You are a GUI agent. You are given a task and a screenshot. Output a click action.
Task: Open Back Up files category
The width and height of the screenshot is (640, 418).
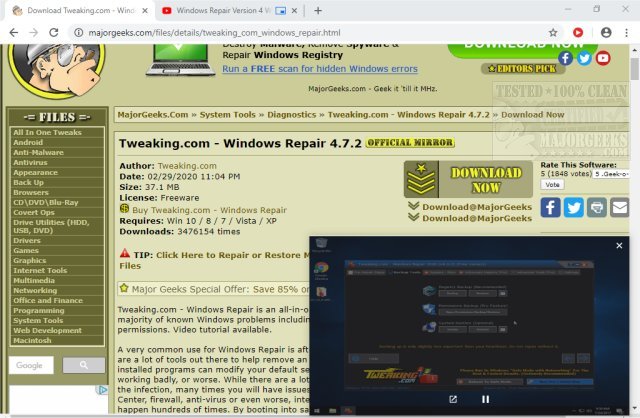coord(28,182)
